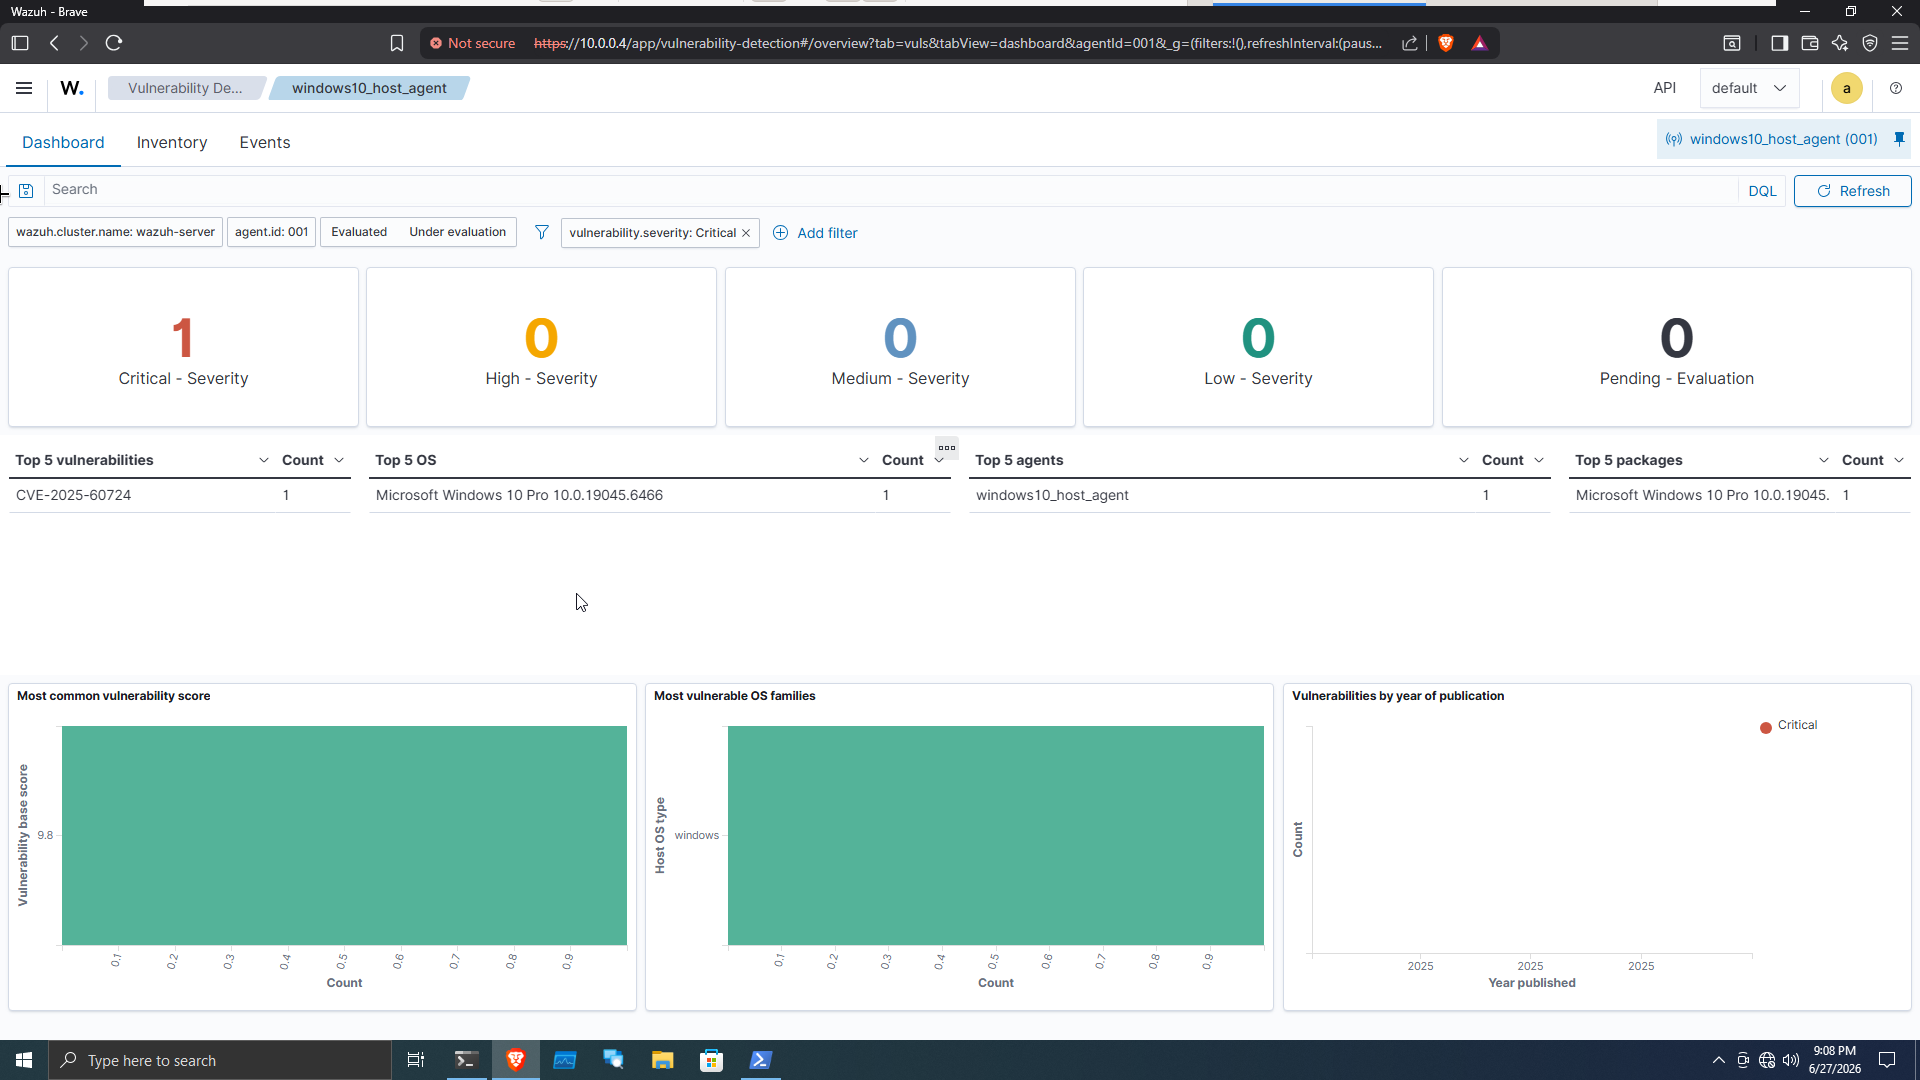Image resolution: width=1920 pixels, height=1080 pixels.
Task: Show Brave sidebar panel
Action: (x=1779, y=43)
